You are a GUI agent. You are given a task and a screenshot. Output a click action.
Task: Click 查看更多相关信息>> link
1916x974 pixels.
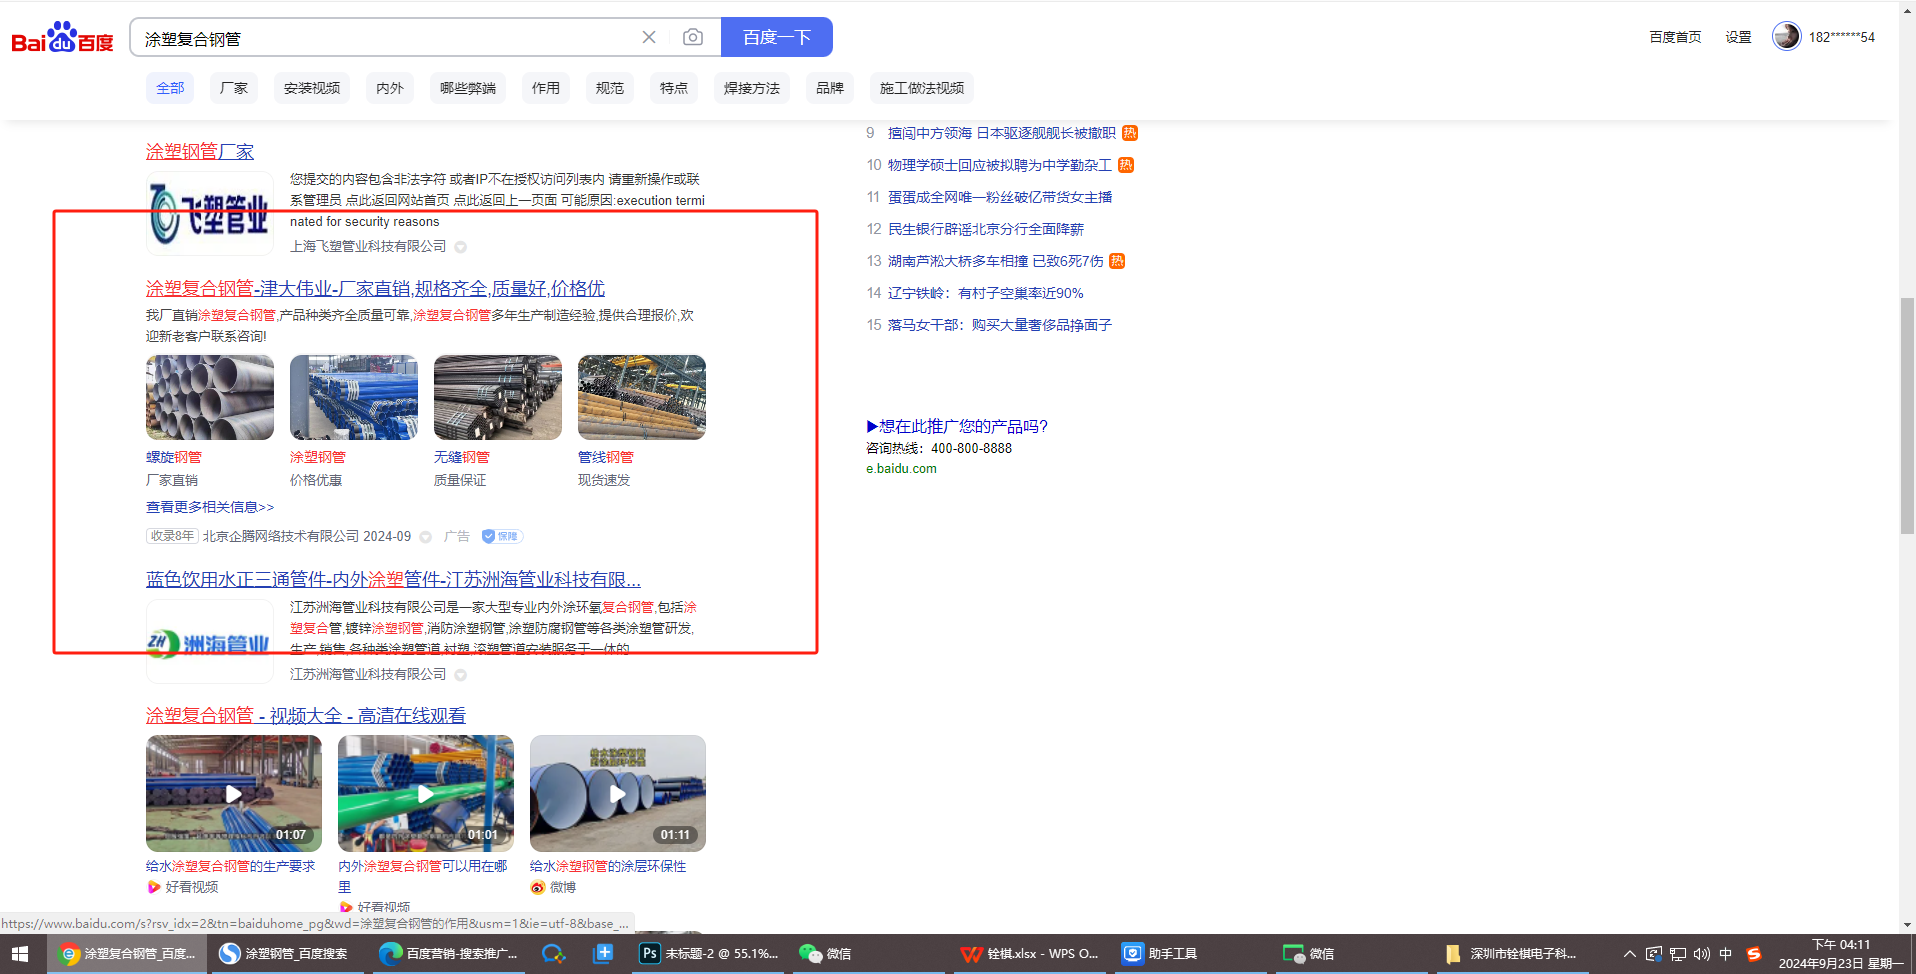click(x=210, y=507)
